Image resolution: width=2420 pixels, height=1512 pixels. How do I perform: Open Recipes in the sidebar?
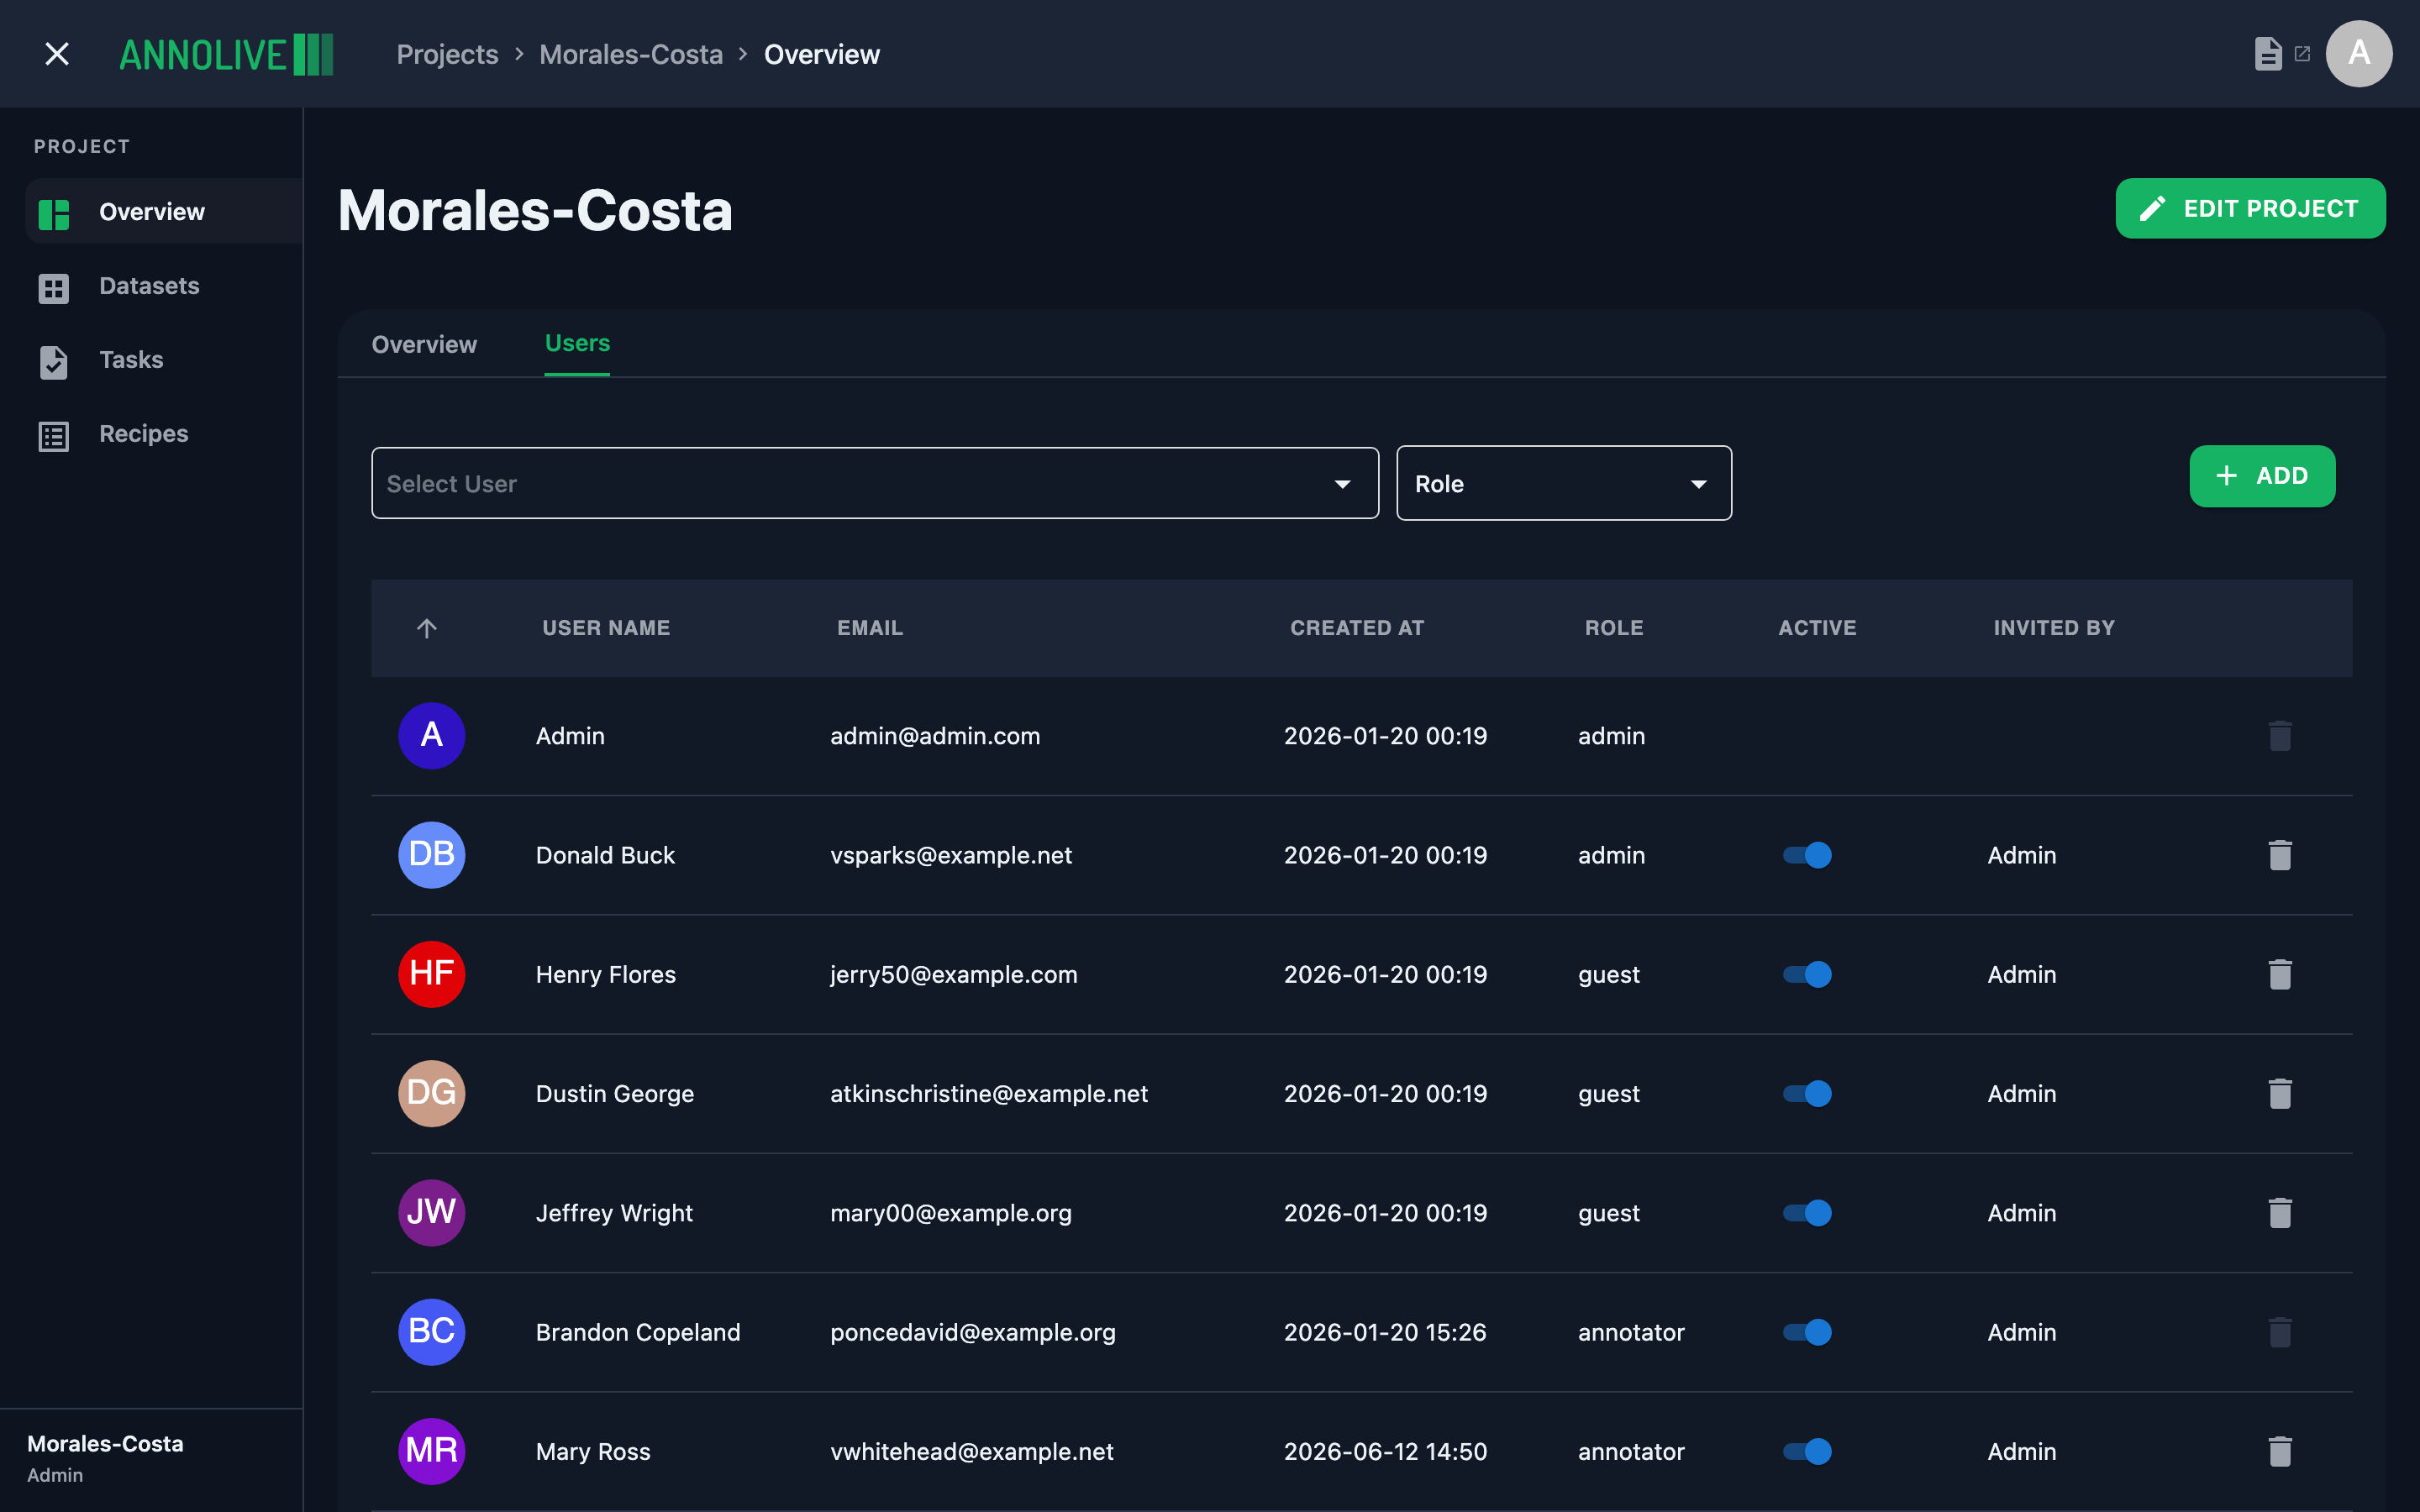coord(164,434)
